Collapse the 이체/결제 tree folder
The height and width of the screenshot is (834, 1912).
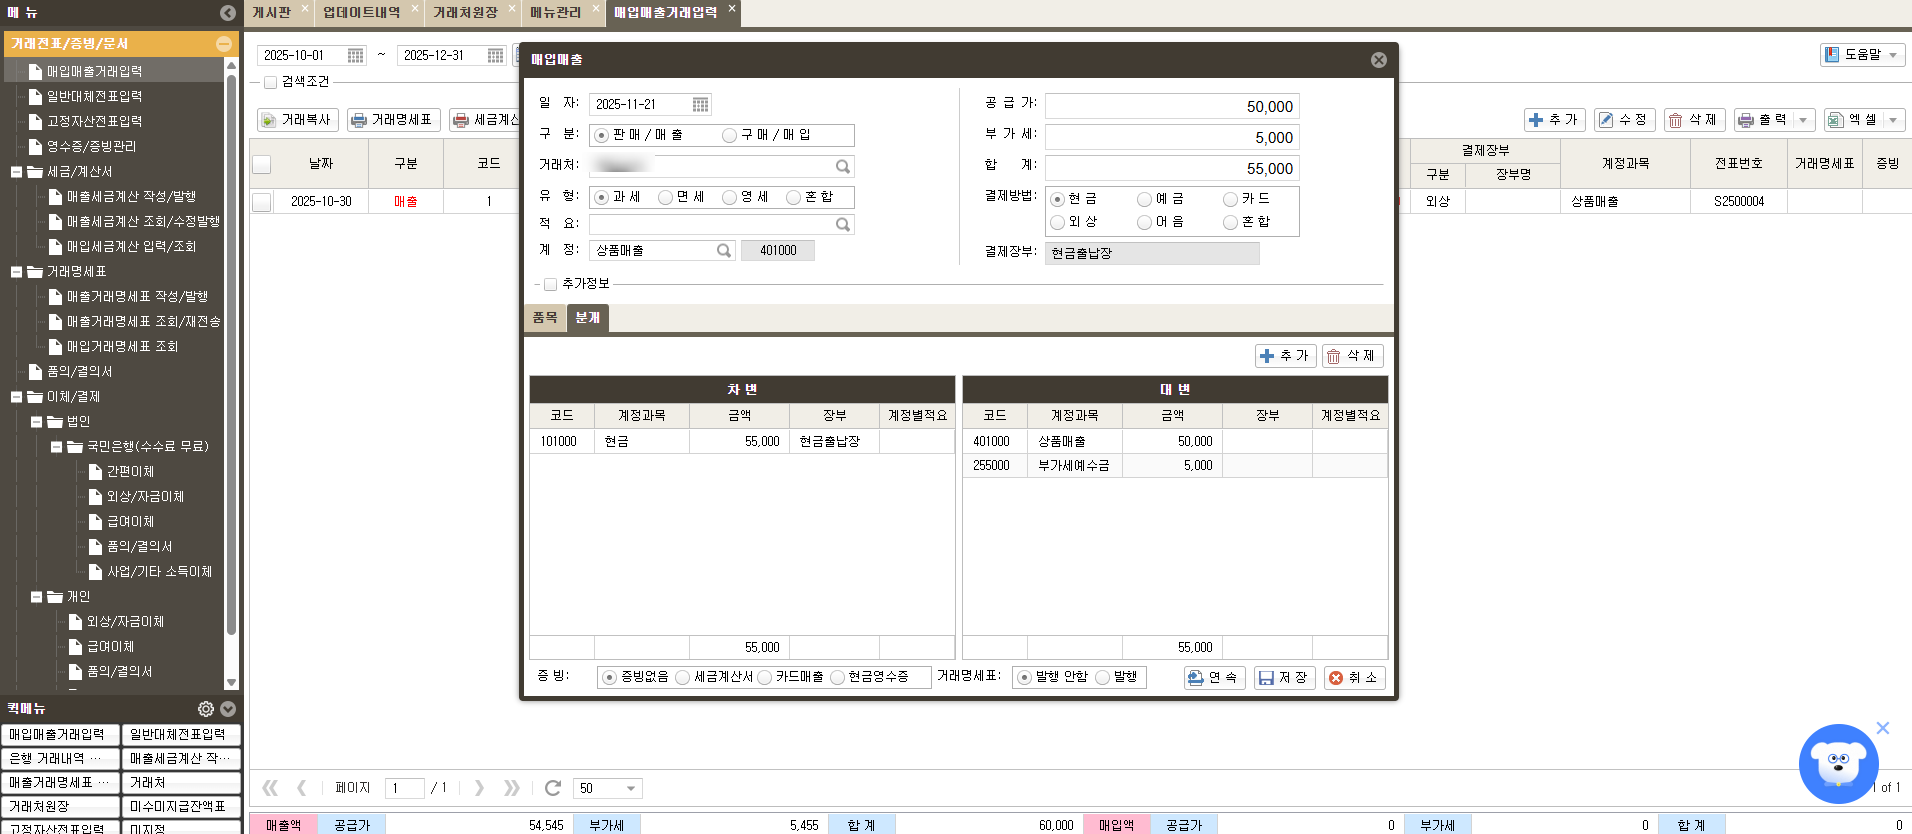16,397
